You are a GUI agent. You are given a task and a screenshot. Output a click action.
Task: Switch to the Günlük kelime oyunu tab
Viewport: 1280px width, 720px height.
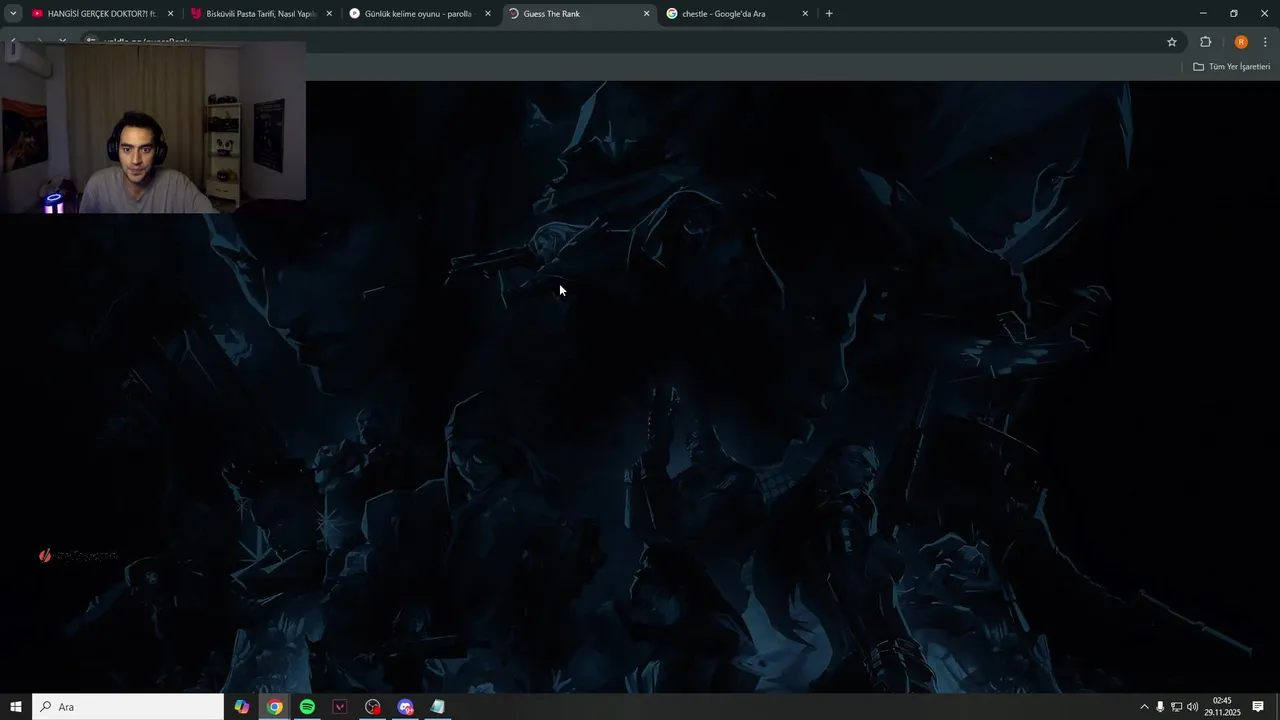coord(420,14)
